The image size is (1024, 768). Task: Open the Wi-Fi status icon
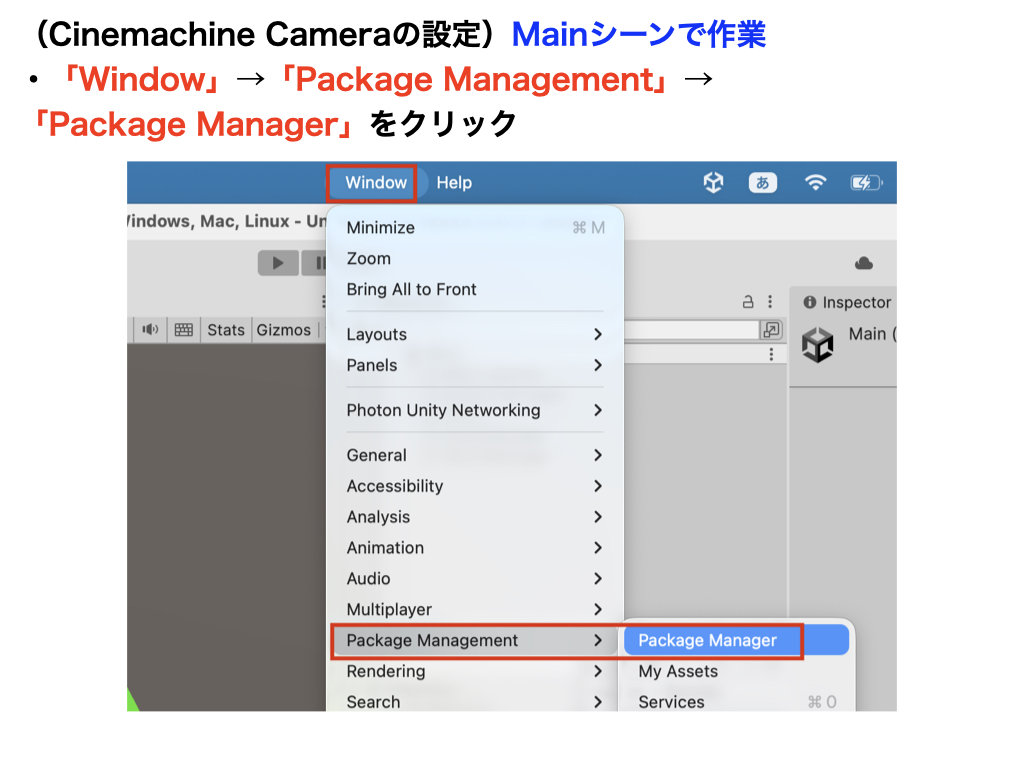[815, 182]
